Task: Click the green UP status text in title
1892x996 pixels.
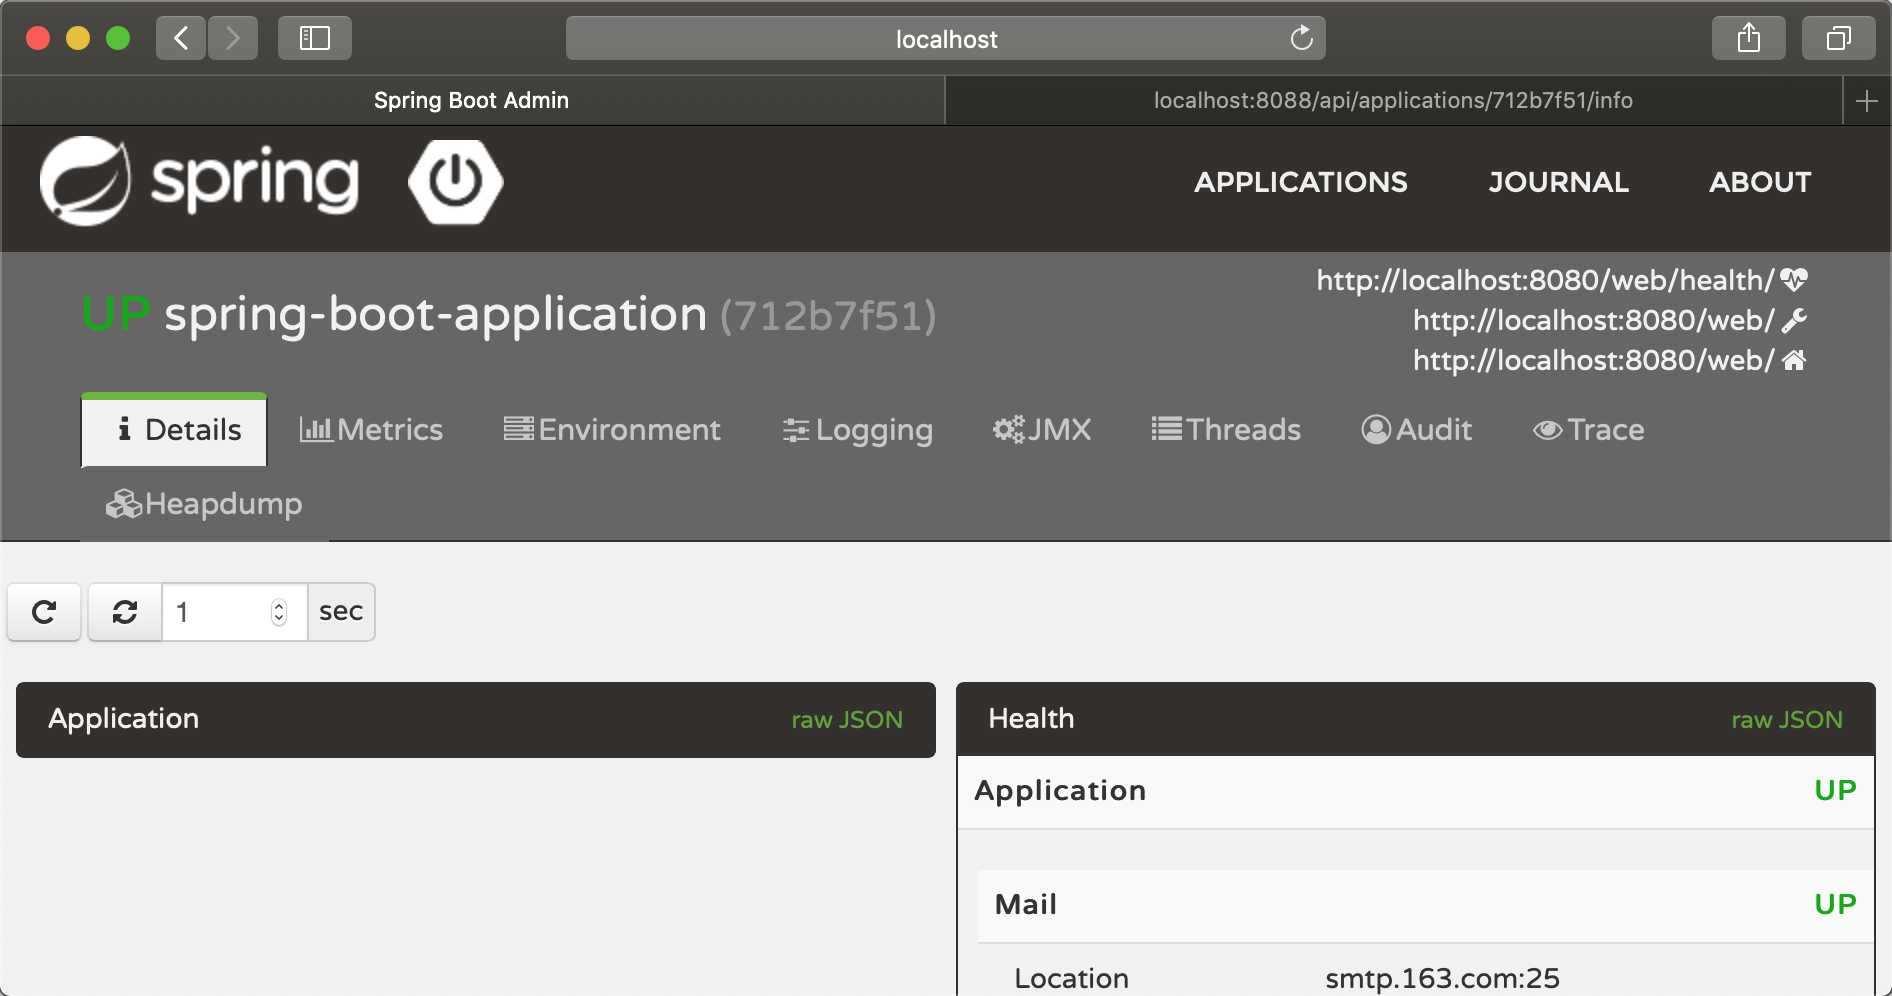Action: [116, 315]
